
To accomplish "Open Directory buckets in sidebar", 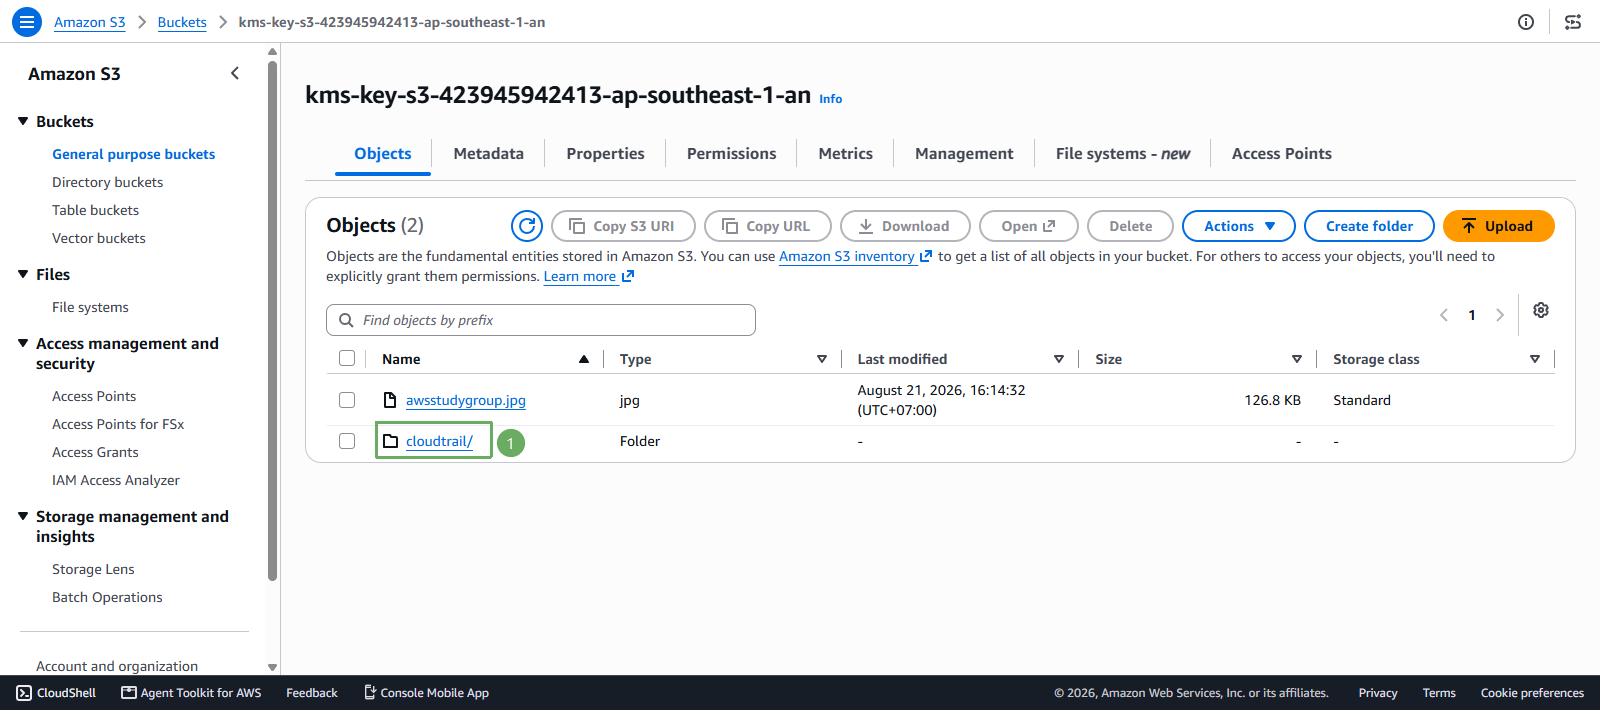I will click(x=108, y=182).
